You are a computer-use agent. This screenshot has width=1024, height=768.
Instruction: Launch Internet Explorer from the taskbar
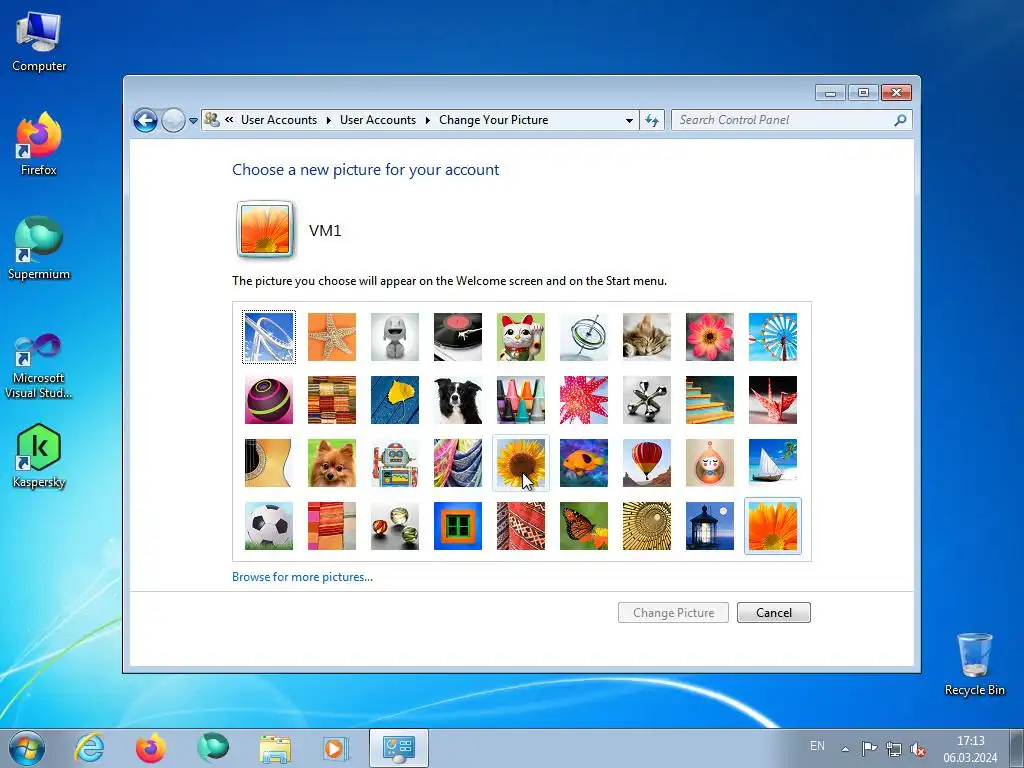click(89, 748)
